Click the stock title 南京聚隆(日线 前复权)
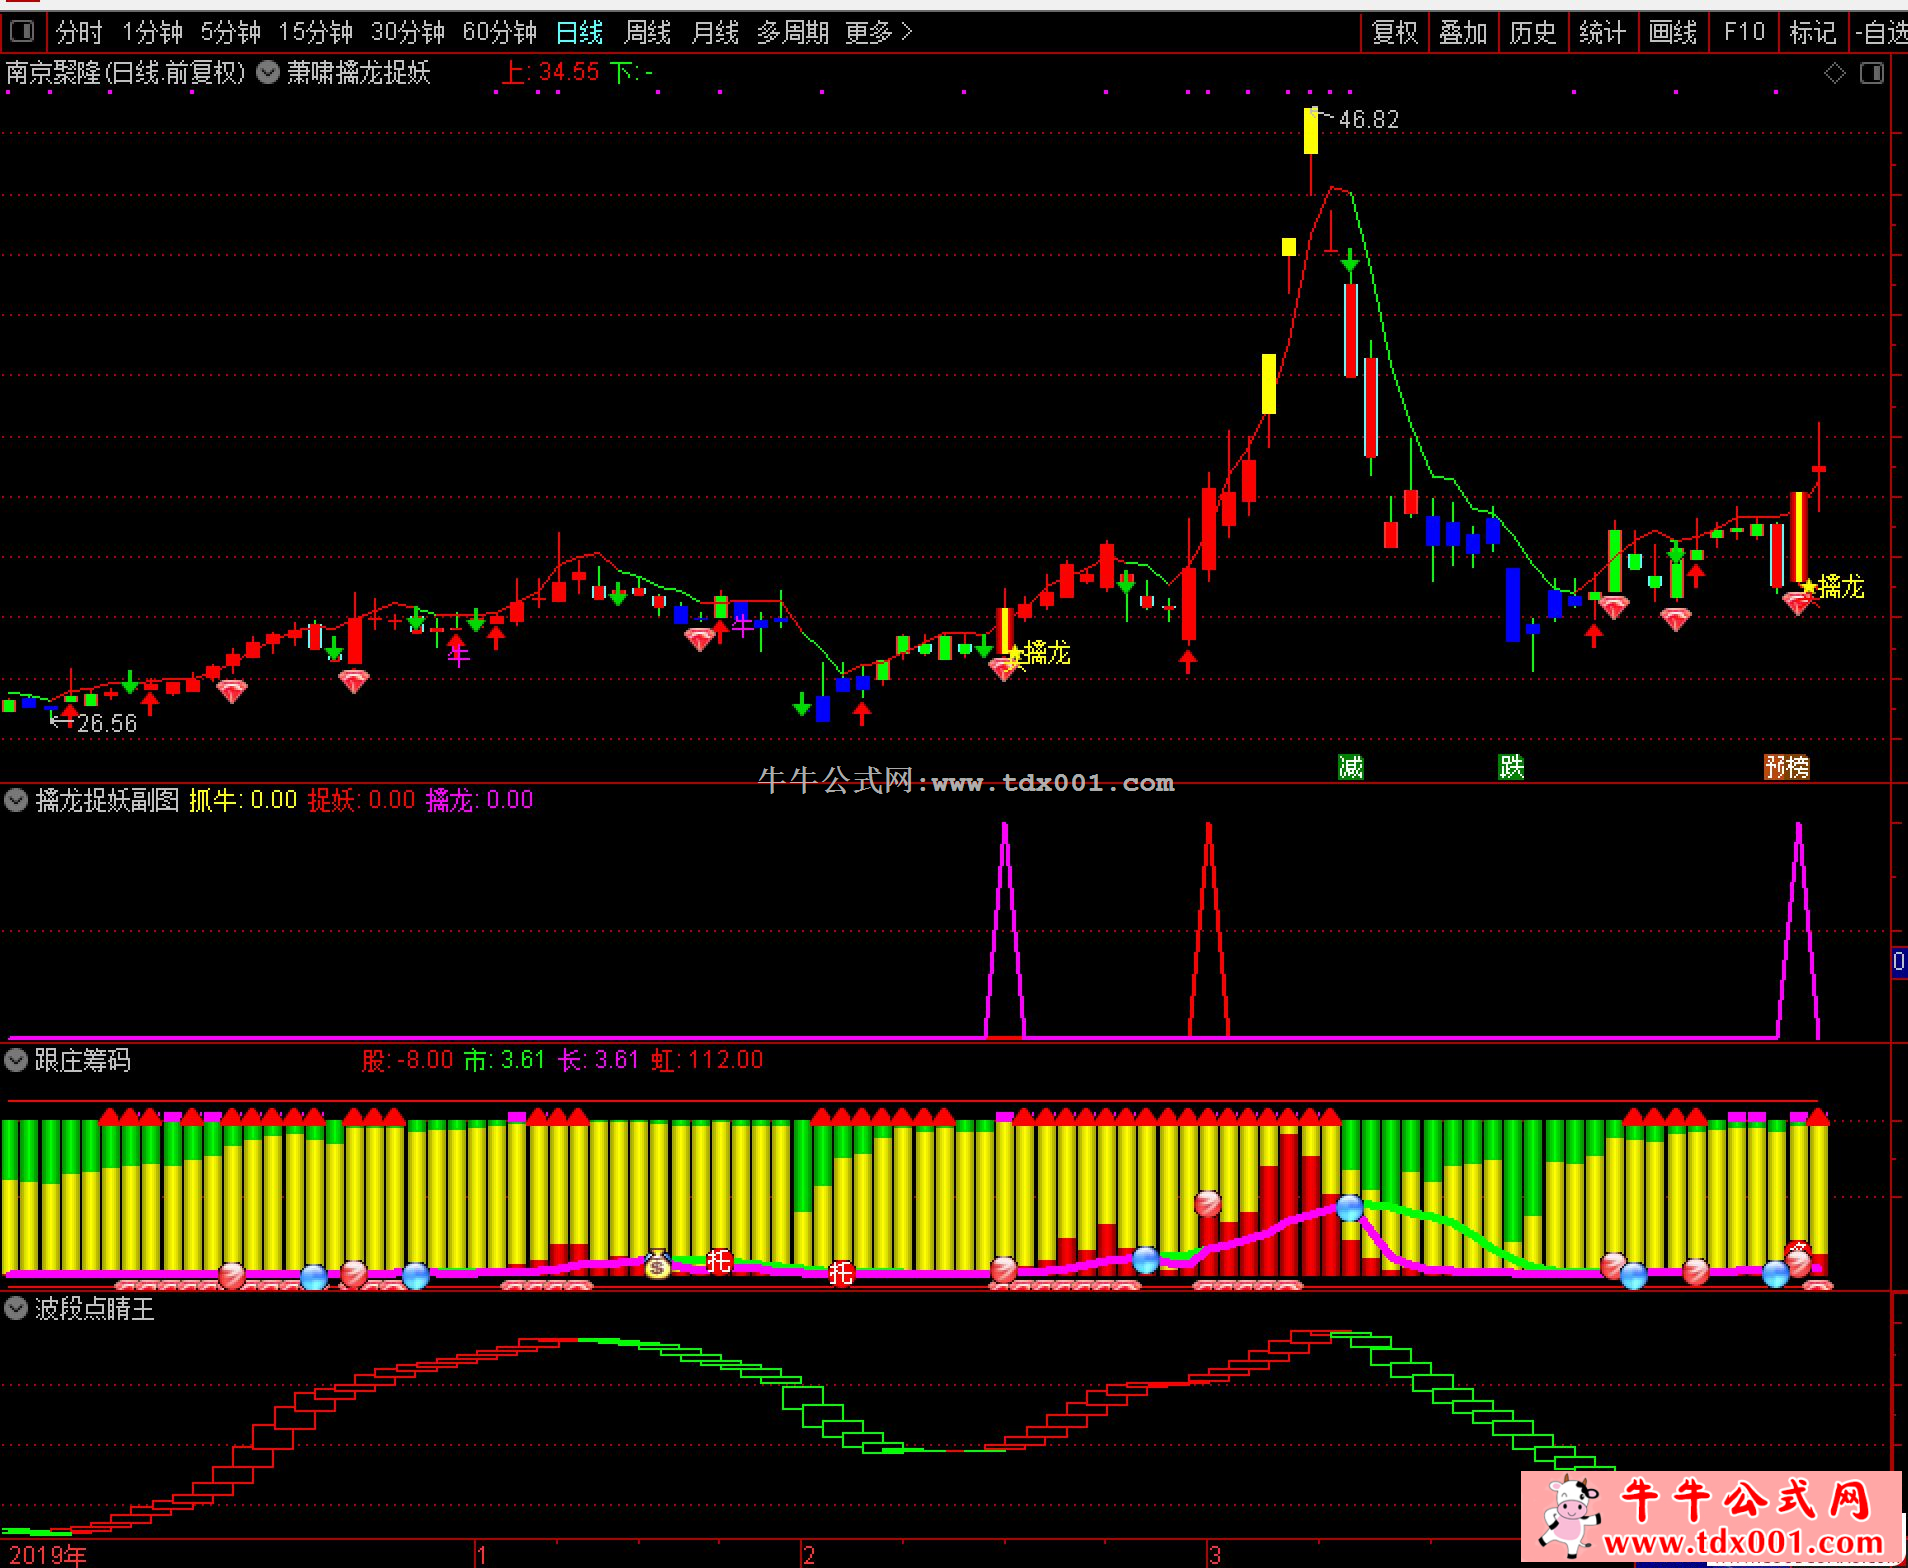Image resolution: width=1908 pixels, height=1568 pixels. click(126, 72)
